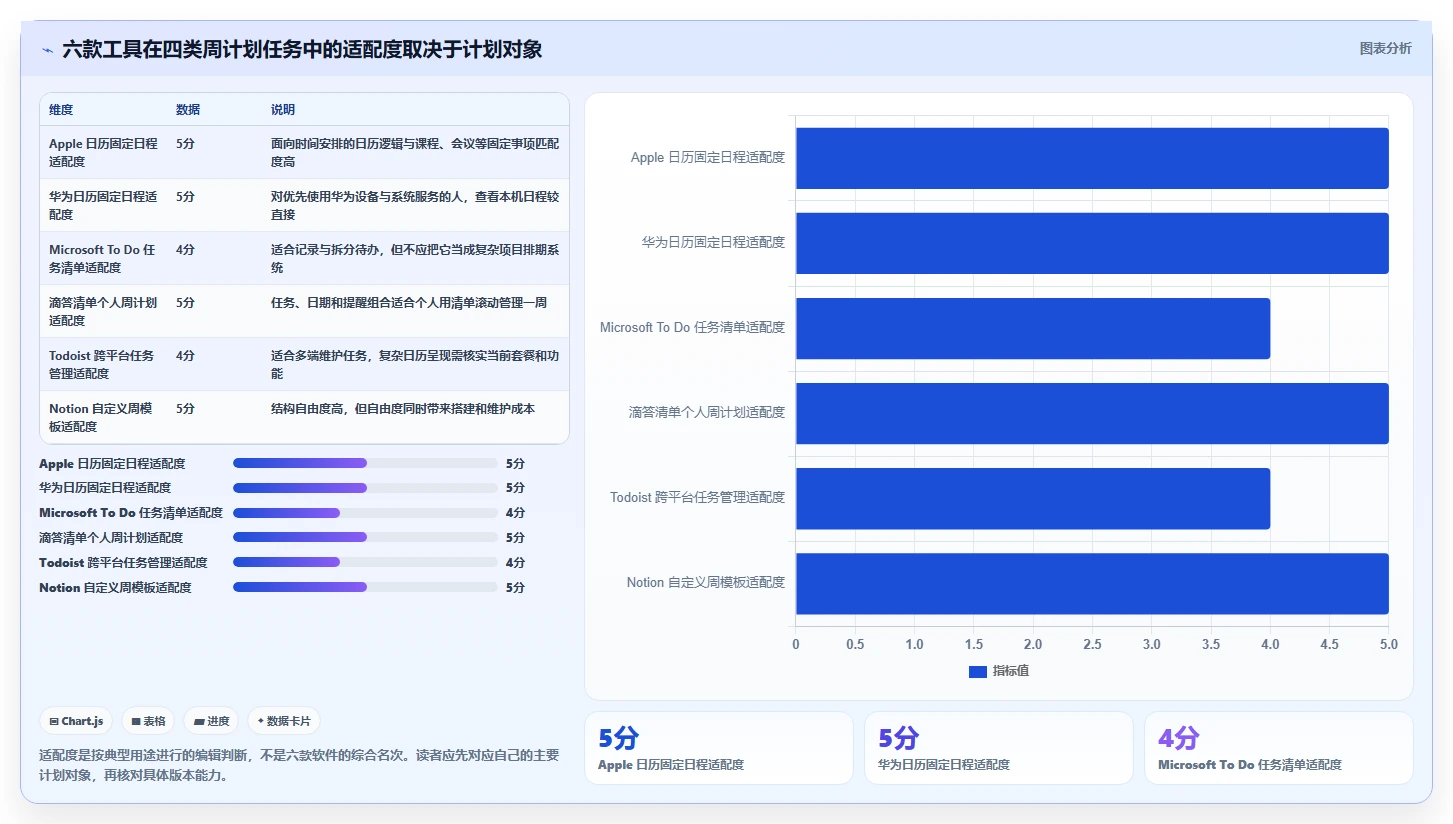Click the Todoist 跨平台任务管理适配度 table cell
This screenshot has height=824, width=1453.
103,364
